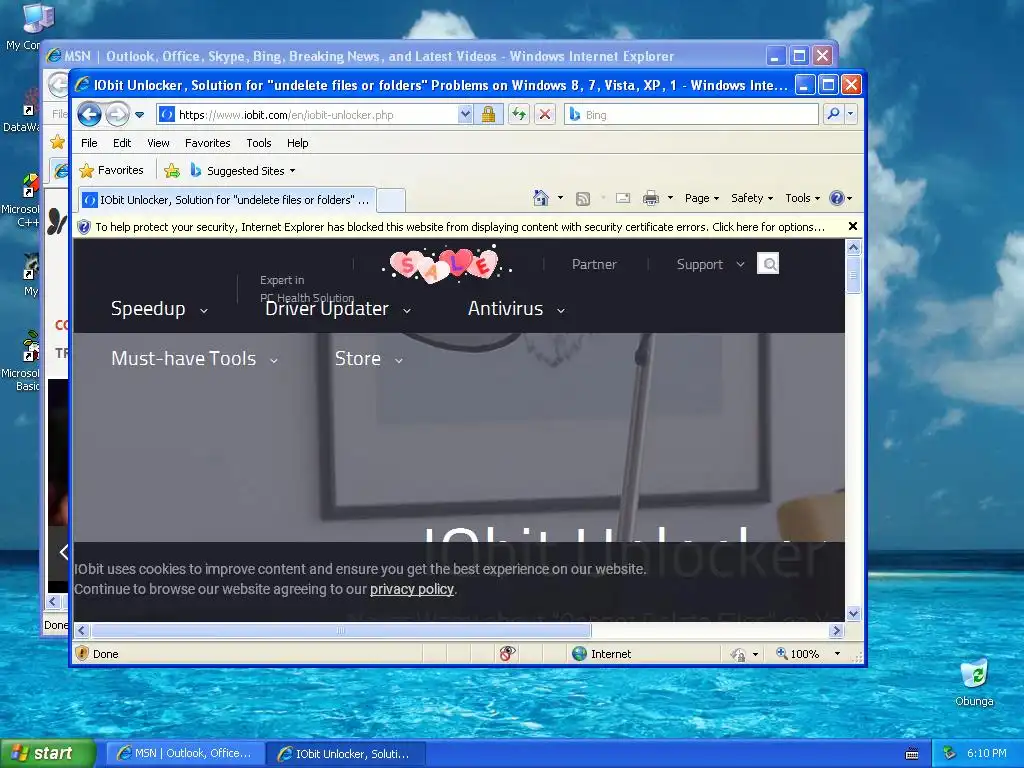Expand the Store navigation menu
Screen dimensions: 1024x768
coord(369,359)
